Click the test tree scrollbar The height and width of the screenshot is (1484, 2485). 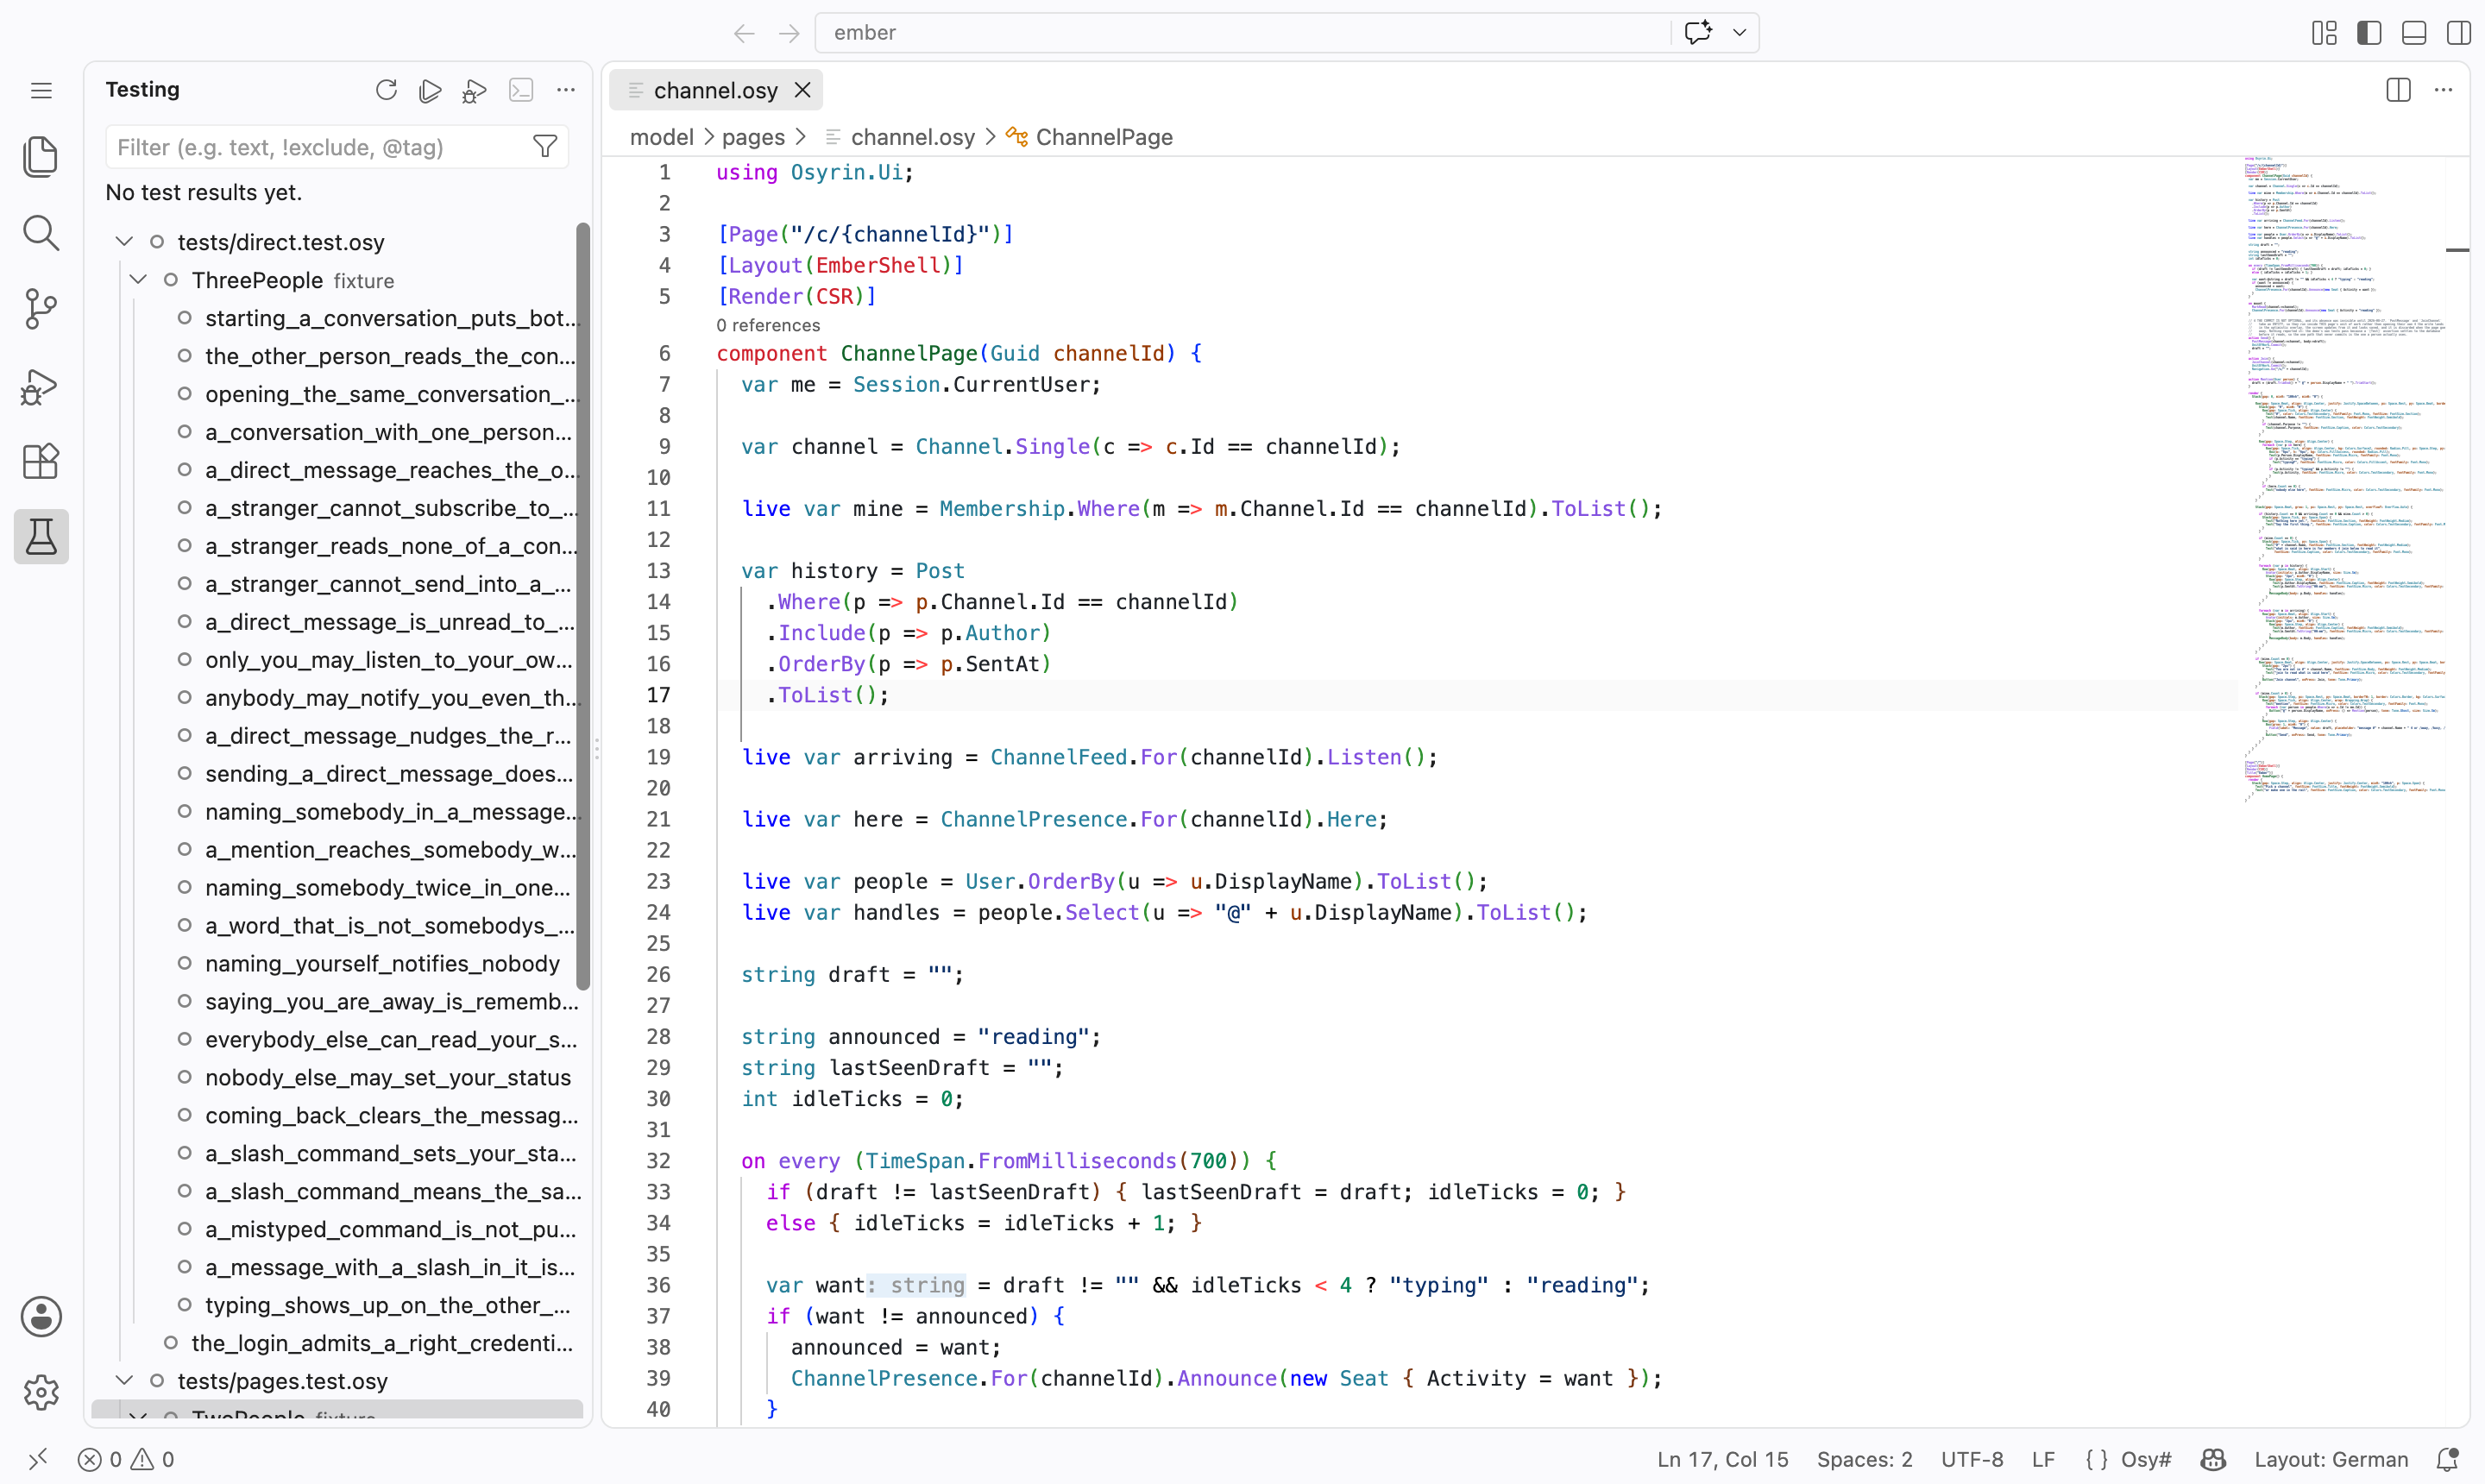[583, 606]
